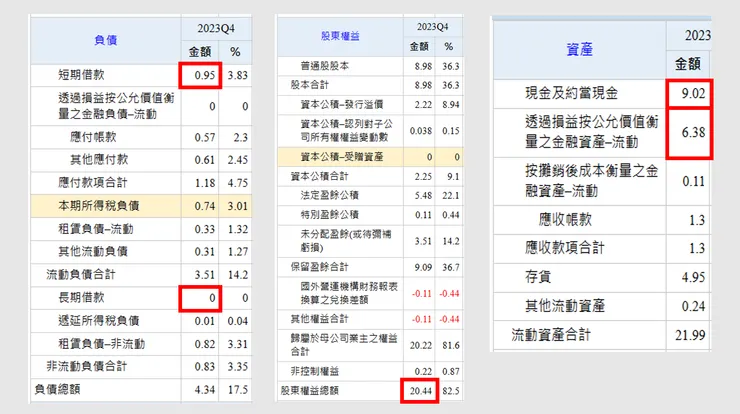Click the 股東權益總額 row label
The image size is (740, 414).
click(310, 391)
